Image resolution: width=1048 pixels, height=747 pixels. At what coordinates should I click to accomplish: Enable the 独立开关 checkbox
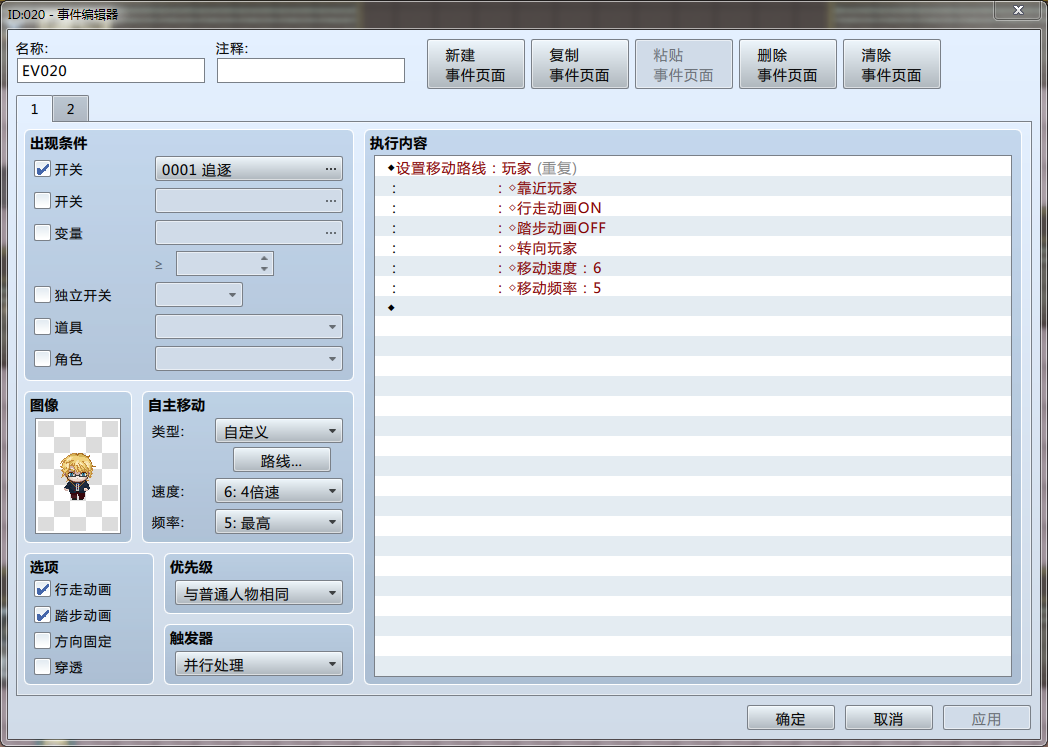(42, 295)
